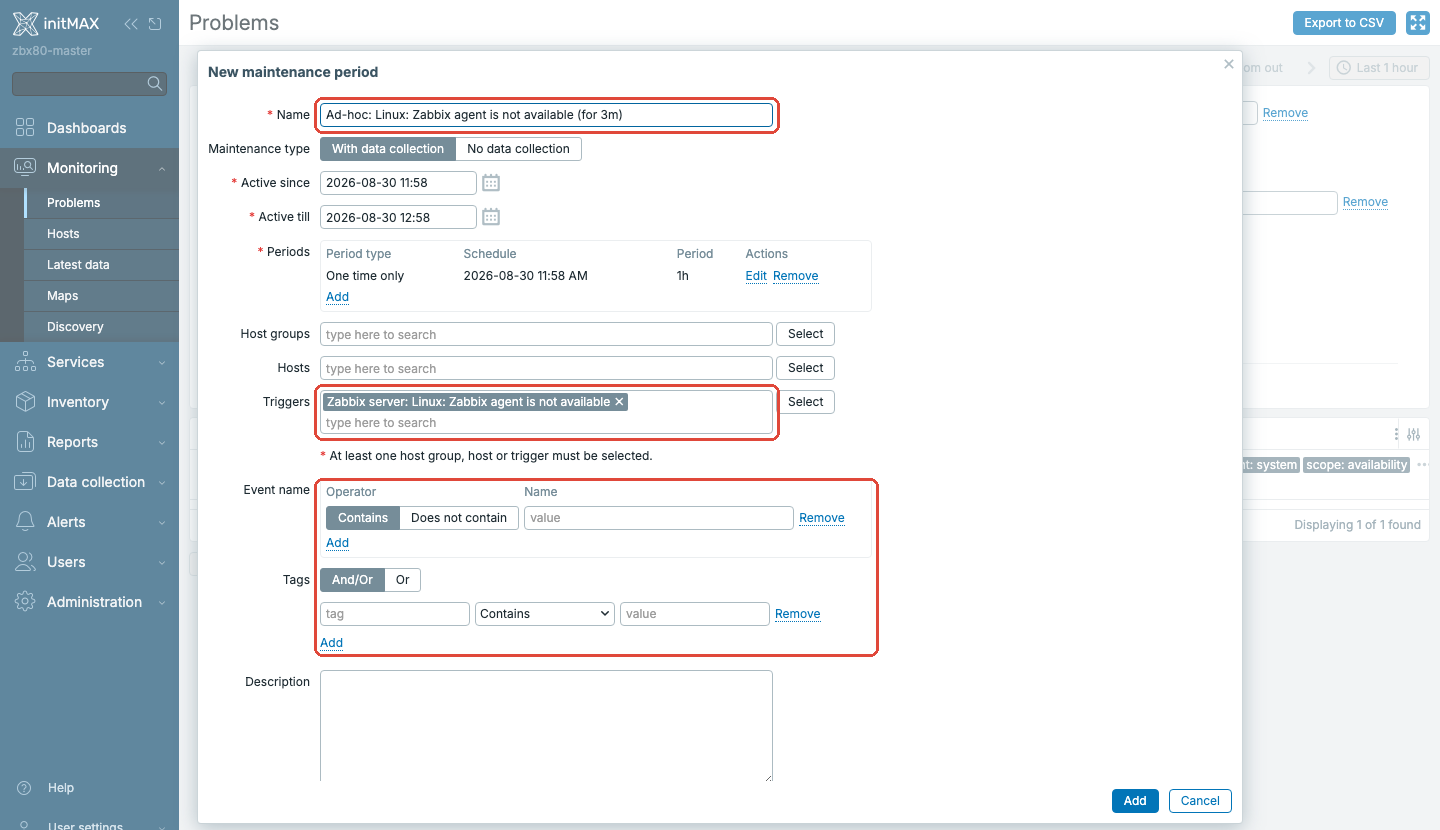Select And/Or tag evaluation
The height and width of the screenshot is (830, 1440).
click(352, 580)
